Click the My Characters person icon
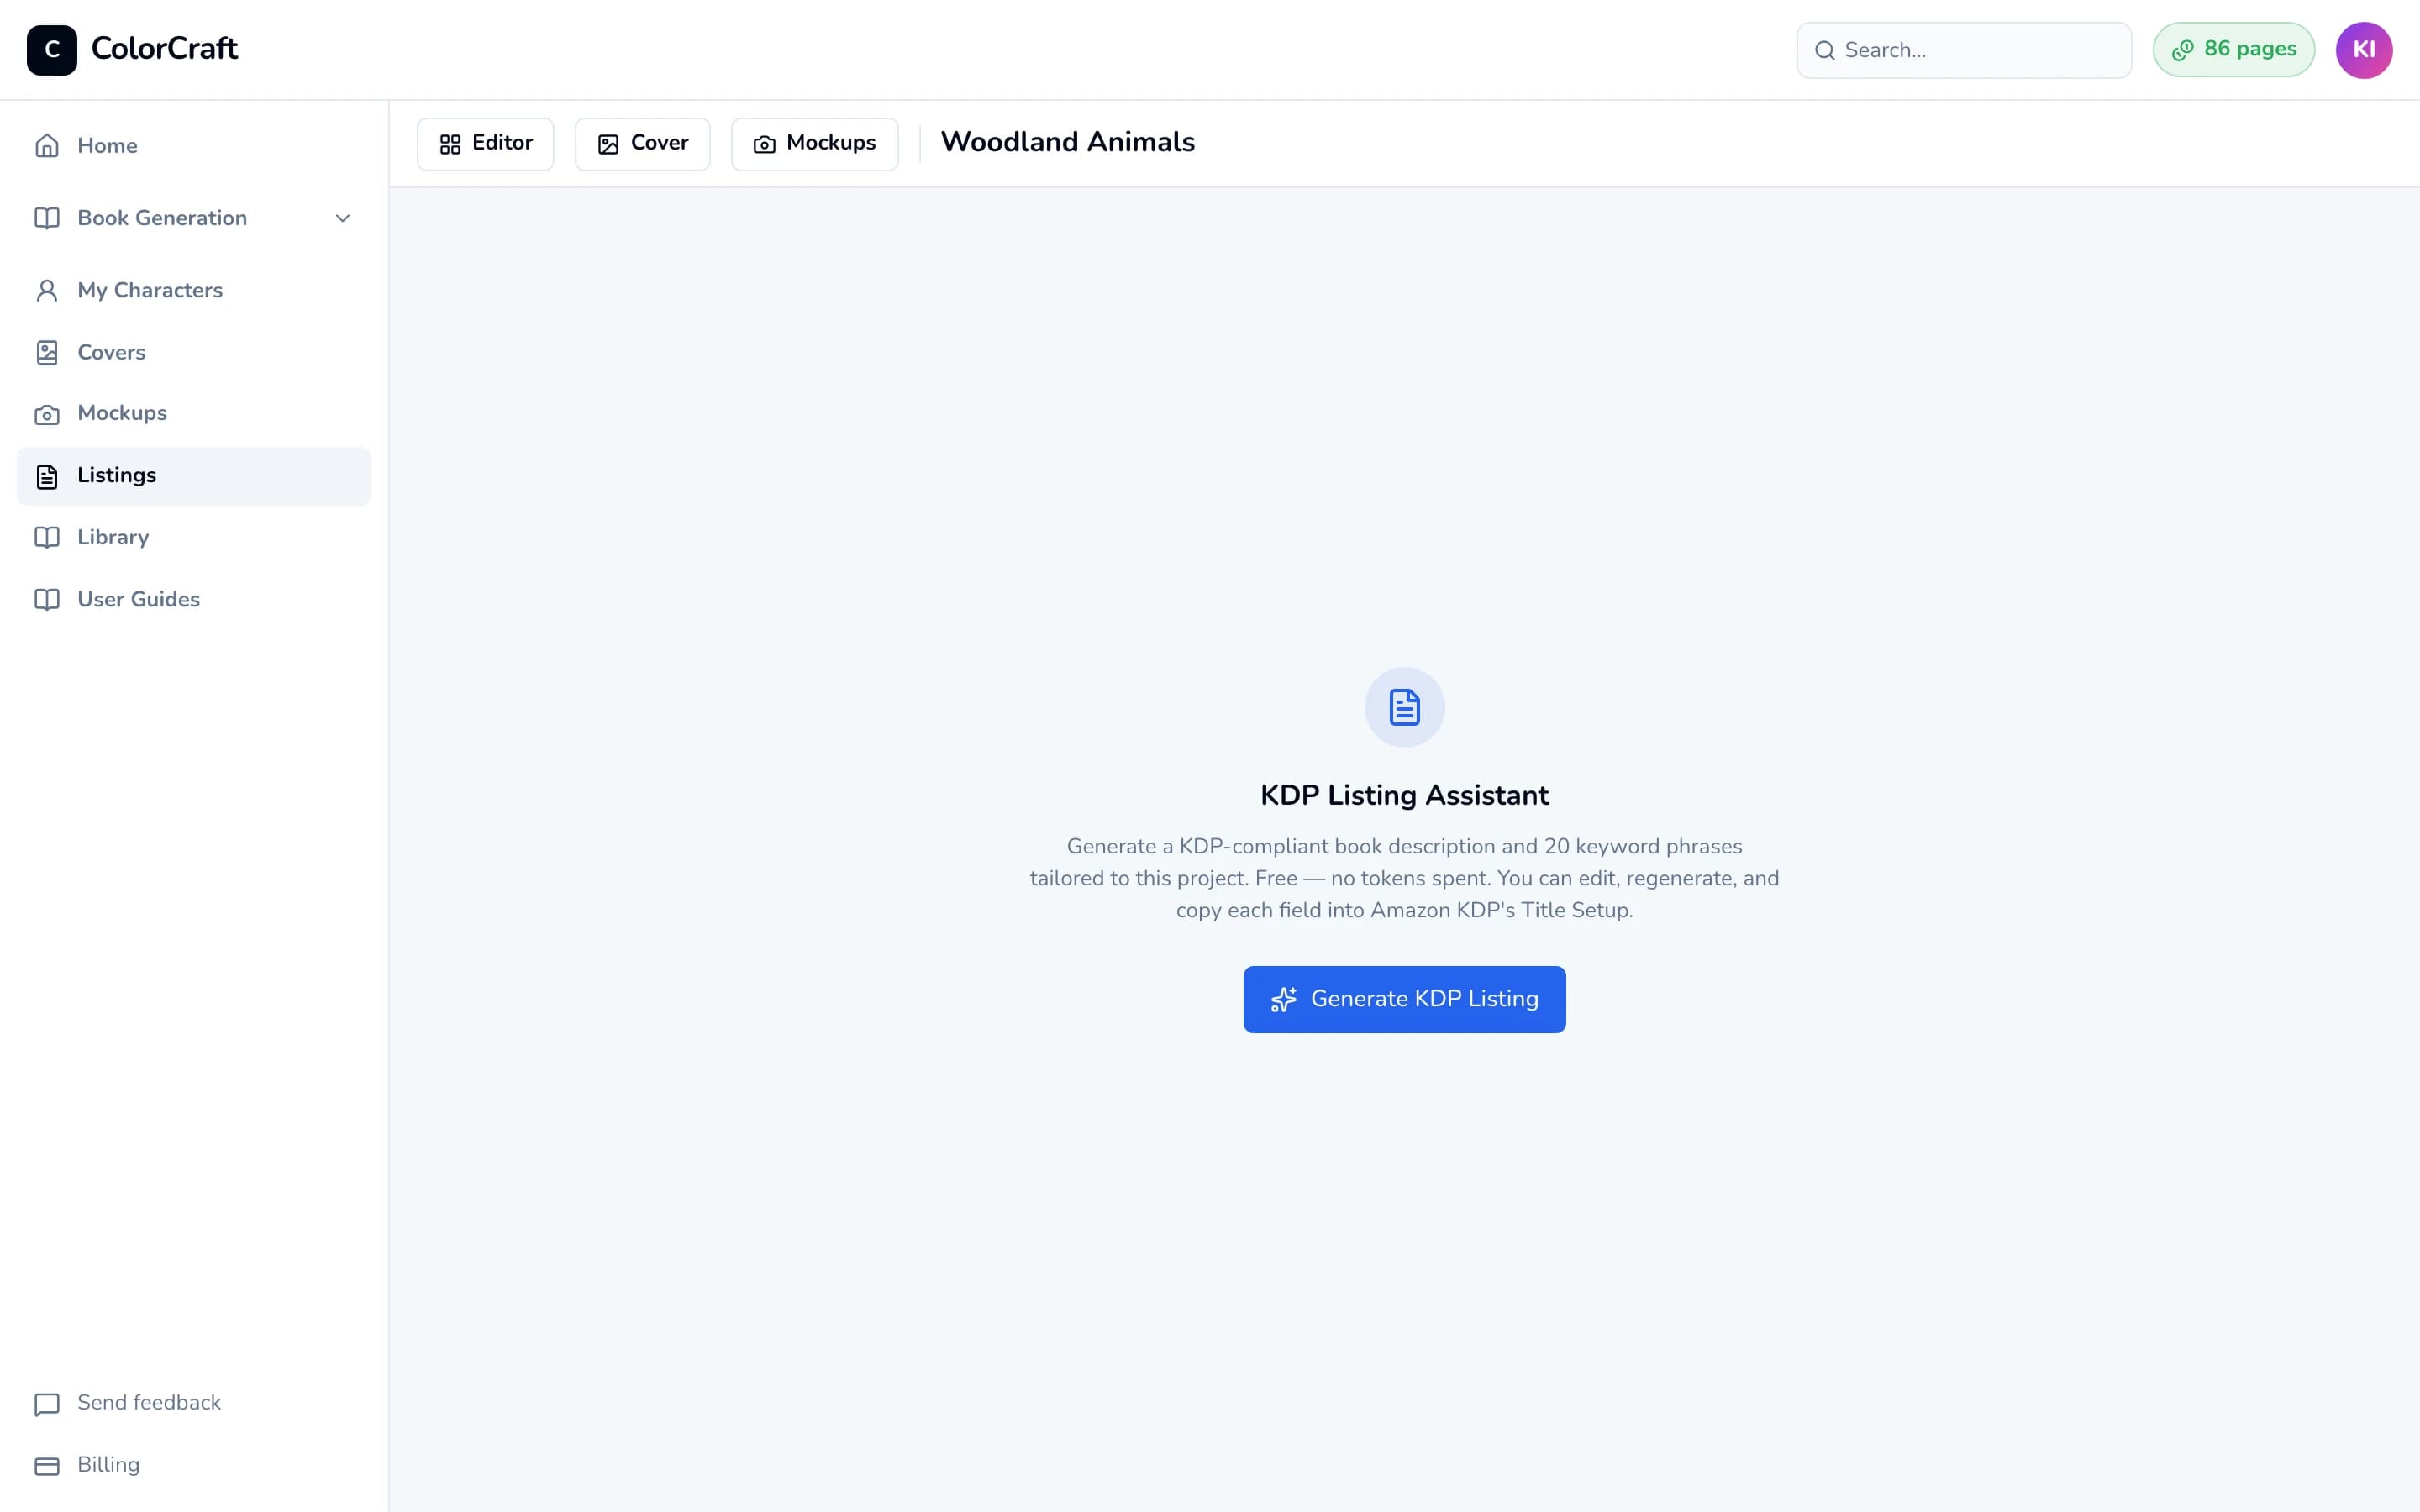Screen dimensions: 2420x1512 click(x=47, y=290)
